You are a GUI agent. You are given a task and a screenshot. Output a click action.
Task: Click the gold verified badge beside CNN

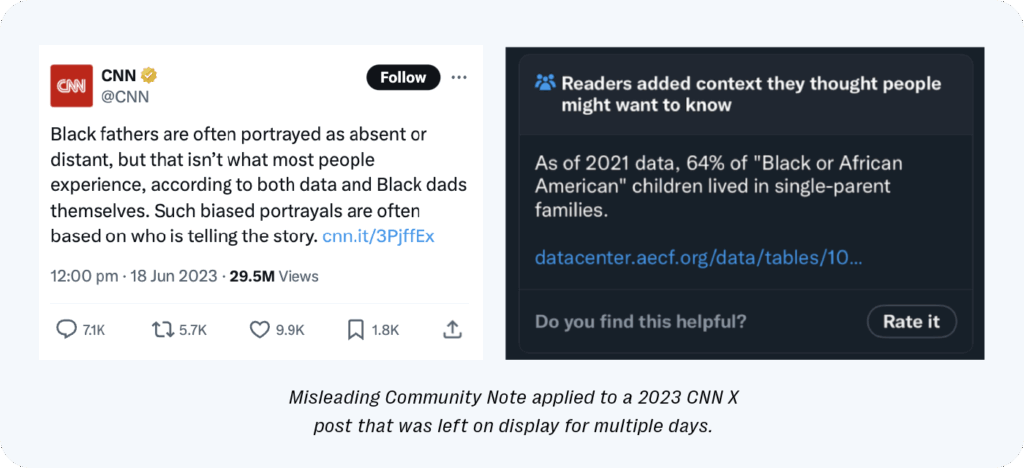(150, 76)
